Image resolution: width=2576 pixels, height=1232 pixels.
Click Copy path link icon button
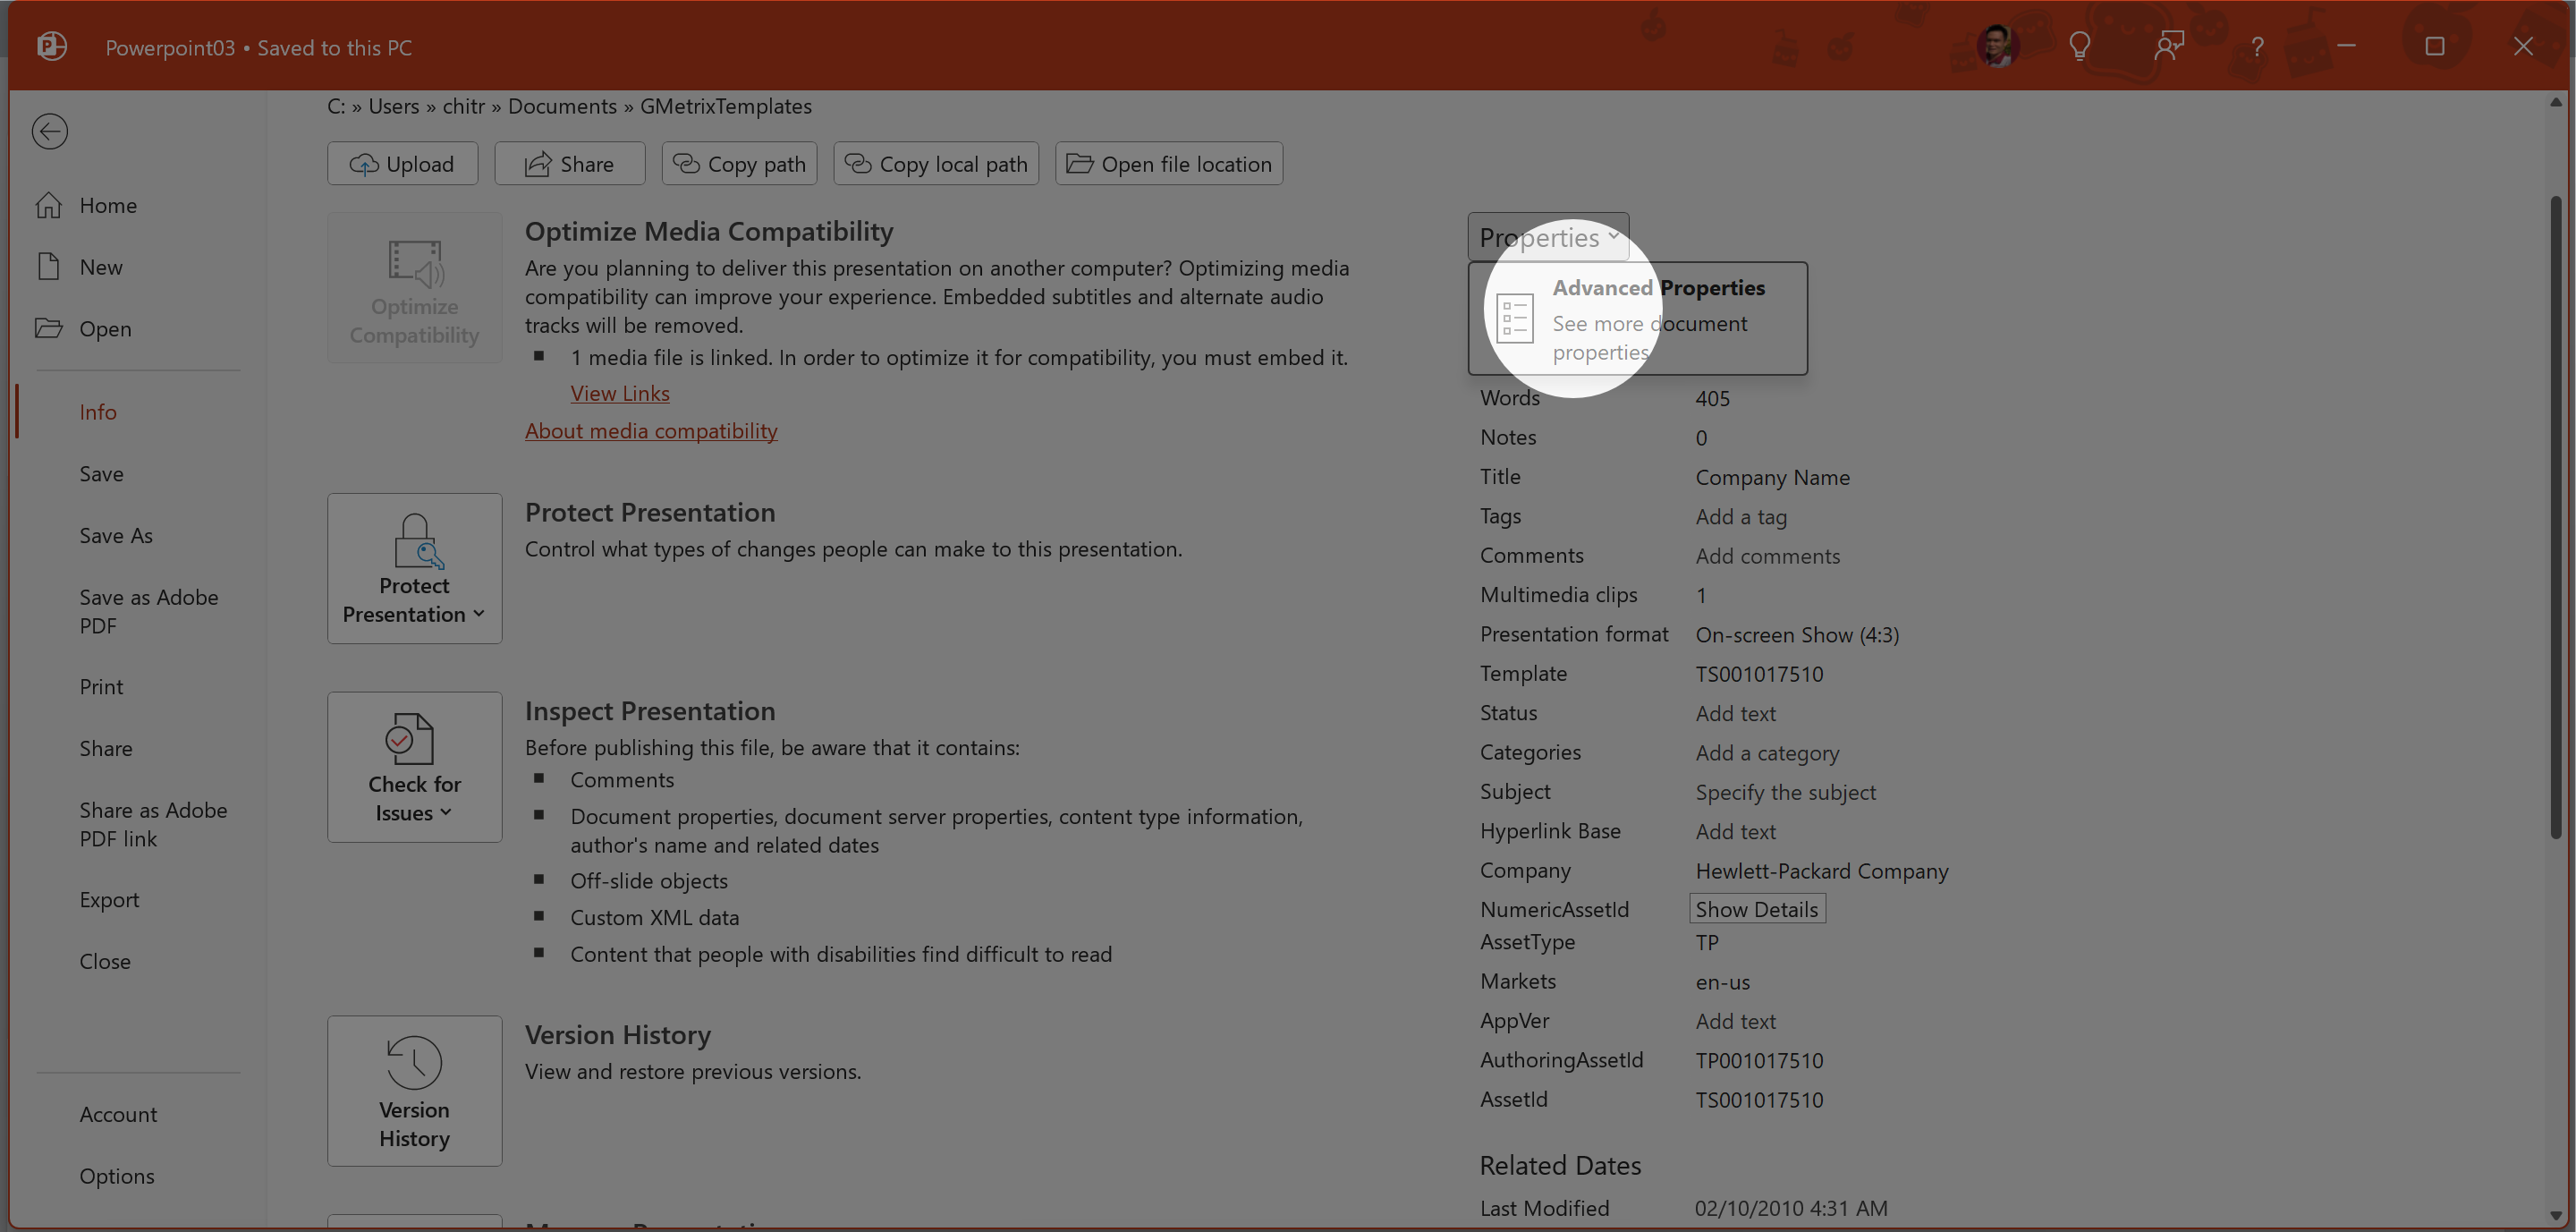(x=739, y=164)
